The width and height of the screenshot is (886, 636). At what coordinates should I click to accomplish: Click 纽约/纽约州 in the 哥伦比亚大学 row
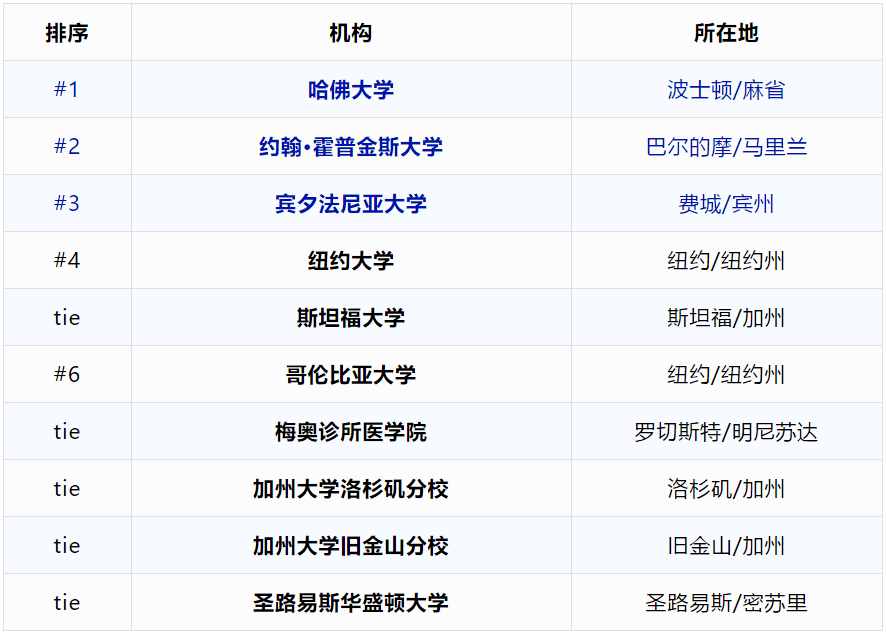[x=726, y=375]
